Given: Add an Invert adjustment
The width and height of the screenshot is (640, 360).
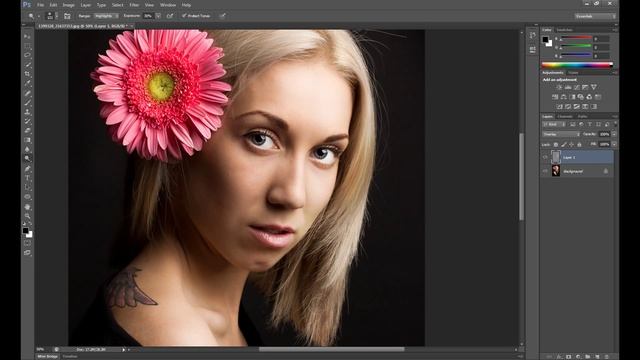Looking at the screenshot, I should pyautogui.click(x=559, y=107).
